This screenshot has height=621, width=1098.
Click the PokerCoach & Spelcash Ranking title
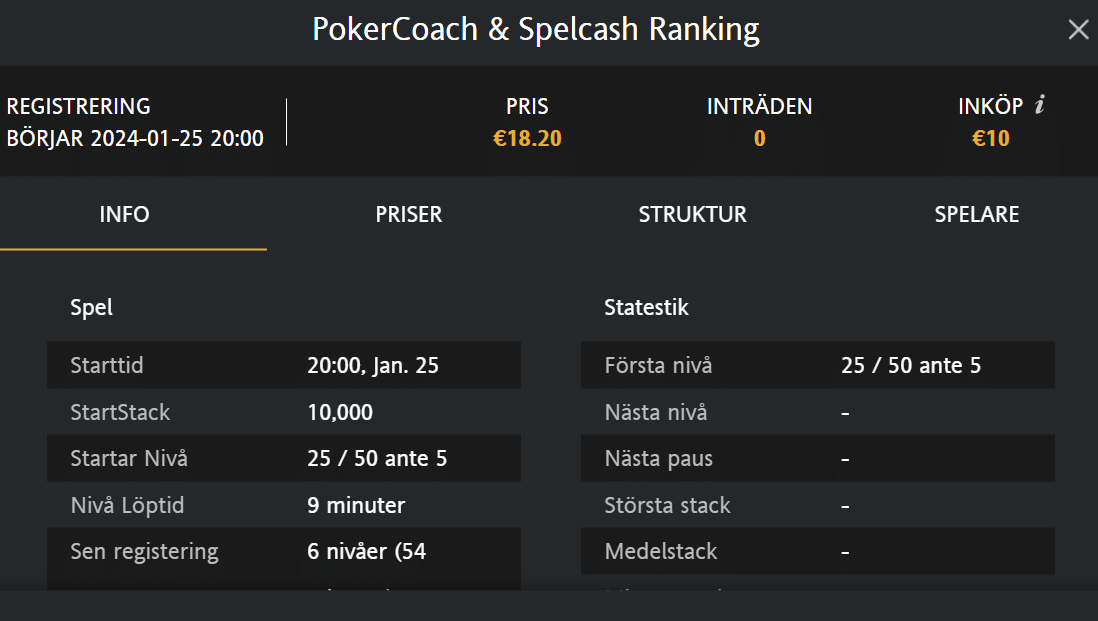tap(536, 30)
